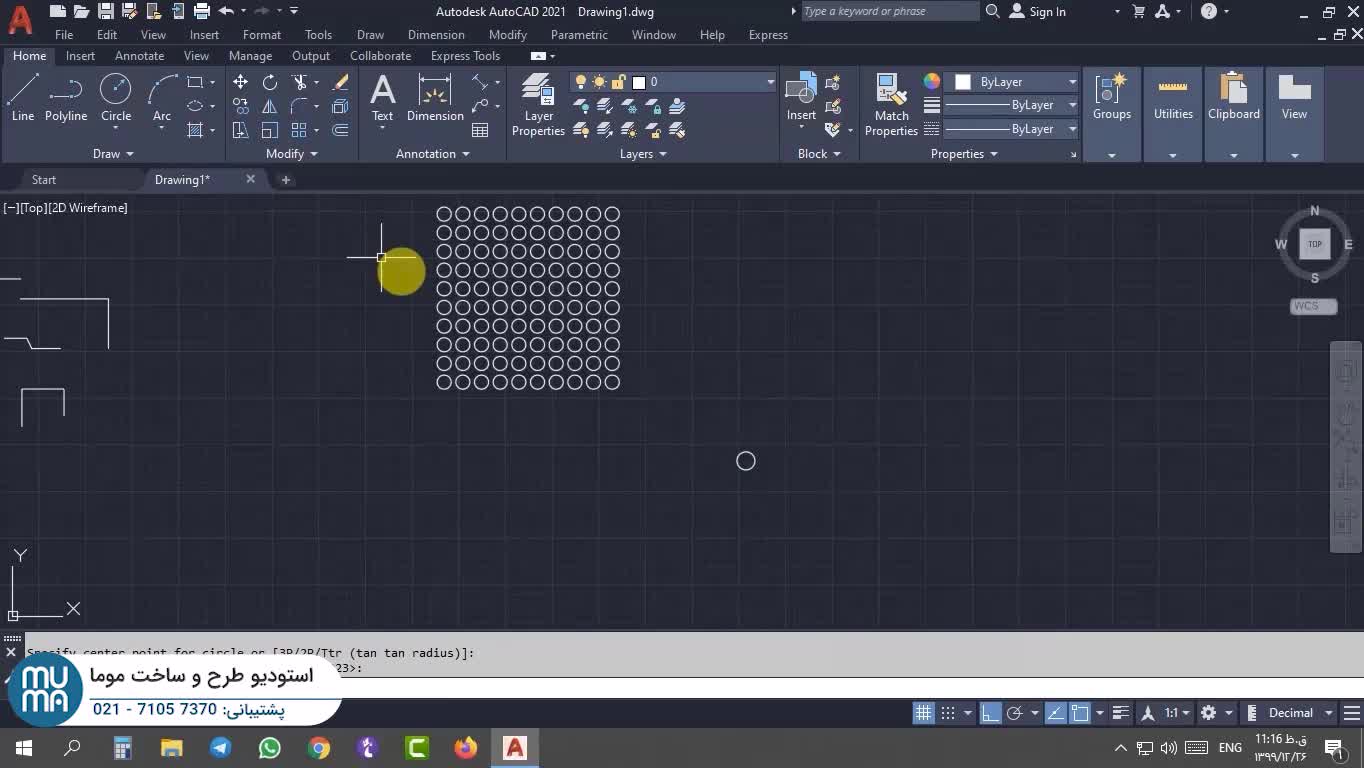The width and height of the screenshot is (1364, 768).
Task: Select the Polyline tool
Action: tap(65, 98)
